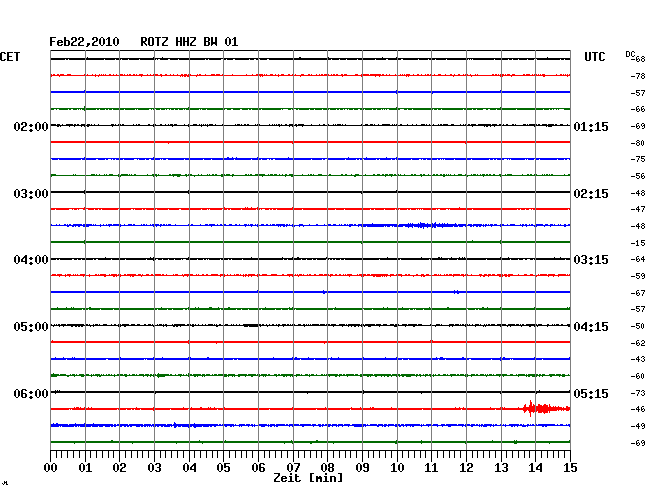Select the DC value -43
Image resolution: width=650 pixels, height=494 pixels.
[638, 359]
